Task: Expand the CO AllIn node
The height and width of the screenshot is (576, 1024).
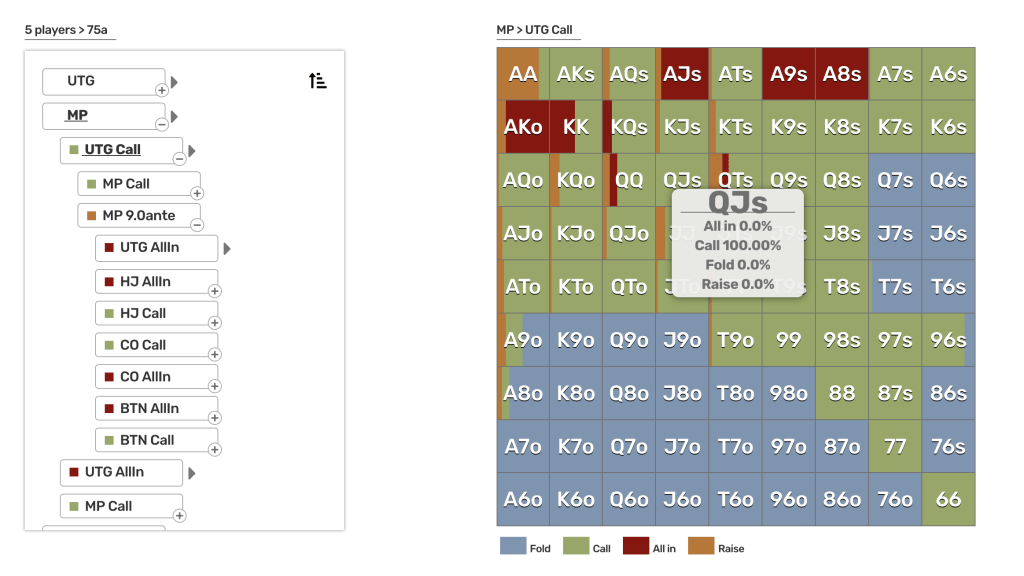Action: click(x=214, y=386)
